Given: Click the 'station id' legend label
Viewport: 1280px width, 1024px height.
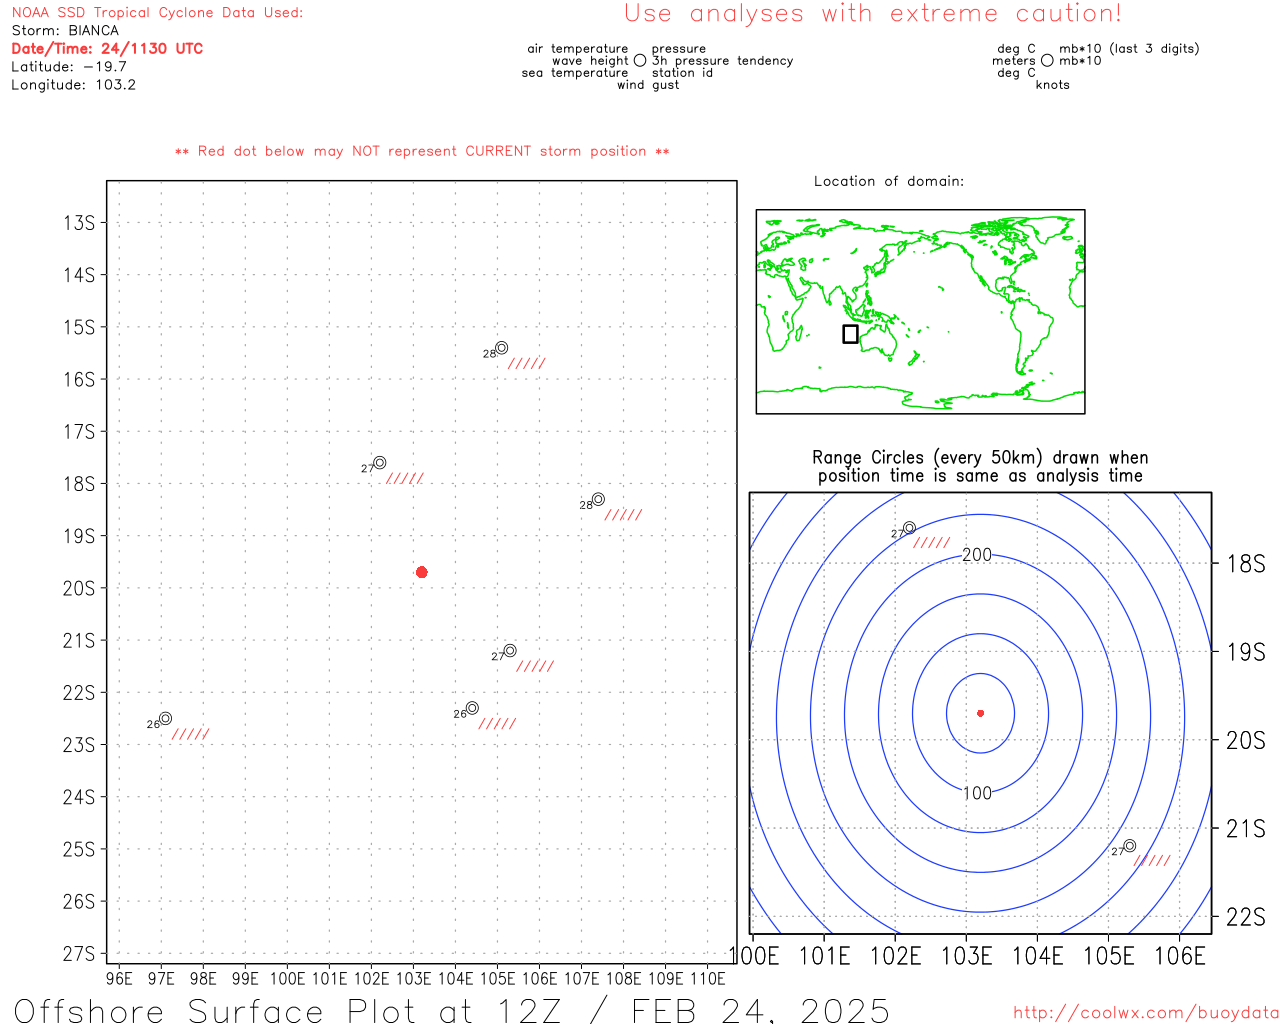Looking at the screenshot, I should pyautogui.click(x=682, y=73).
